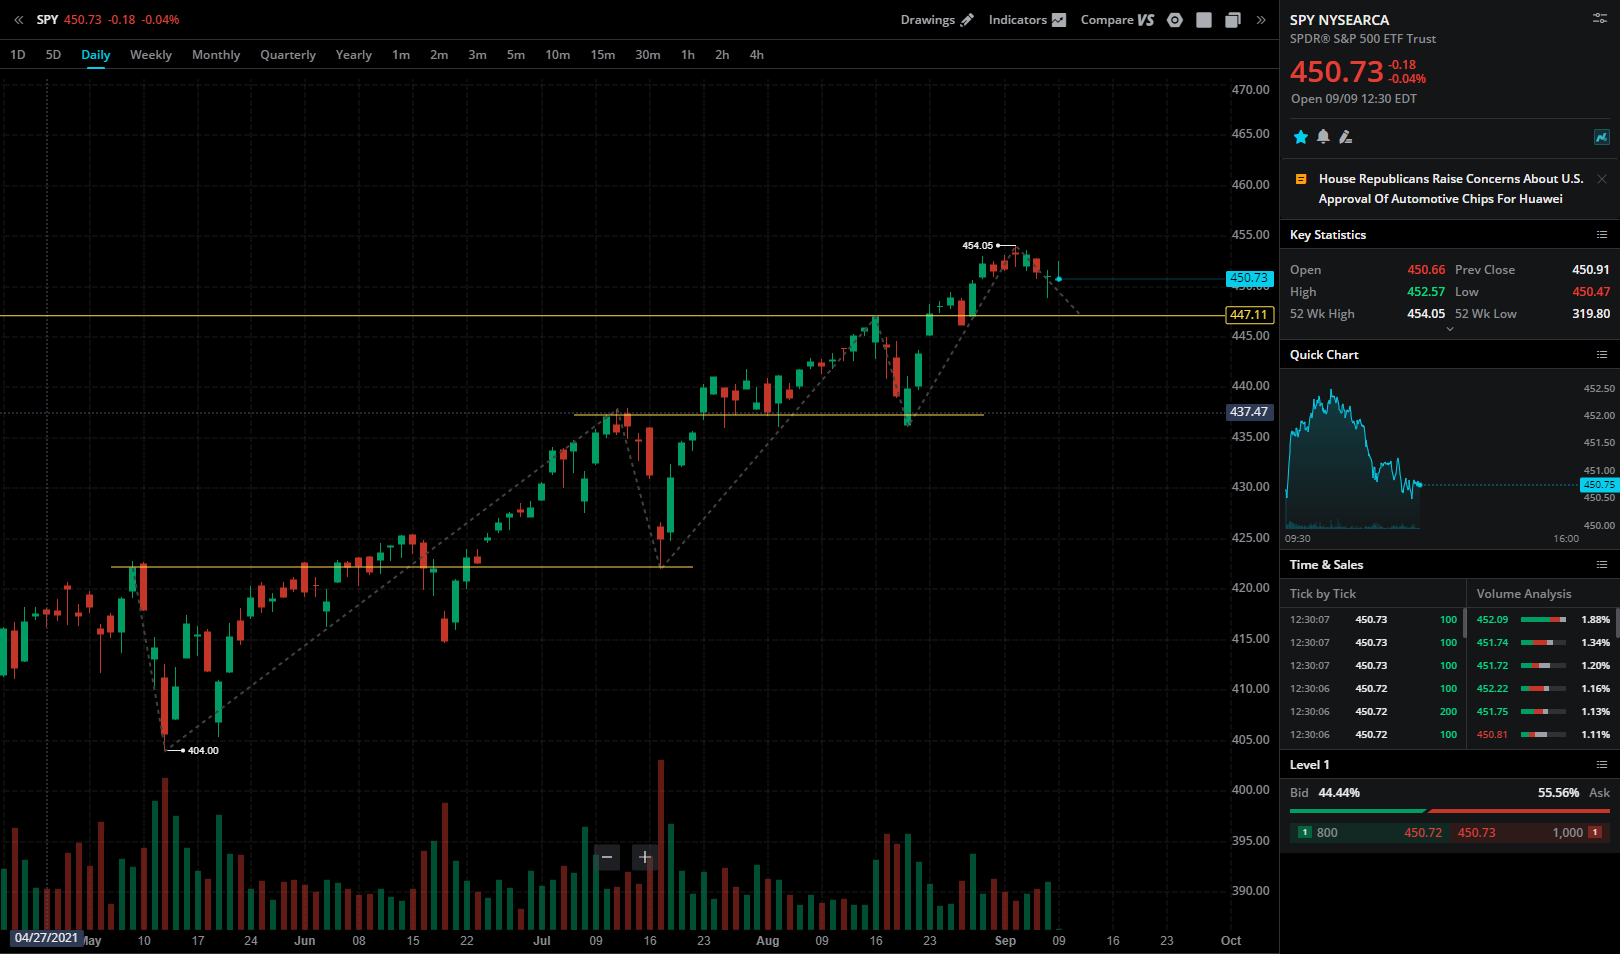
Task: Toggle the watchlist star for SPY
Action: (x=1301, y=137)
